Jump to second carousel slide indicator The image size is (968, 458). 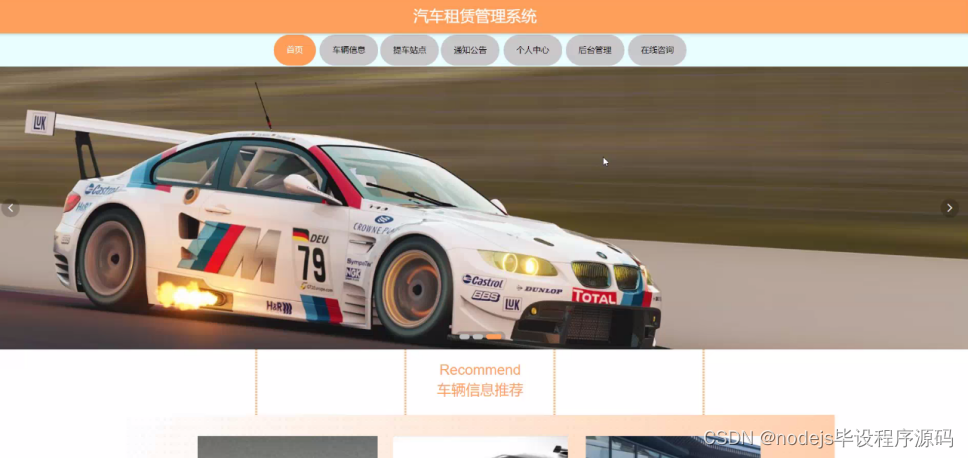click(477, 336)
